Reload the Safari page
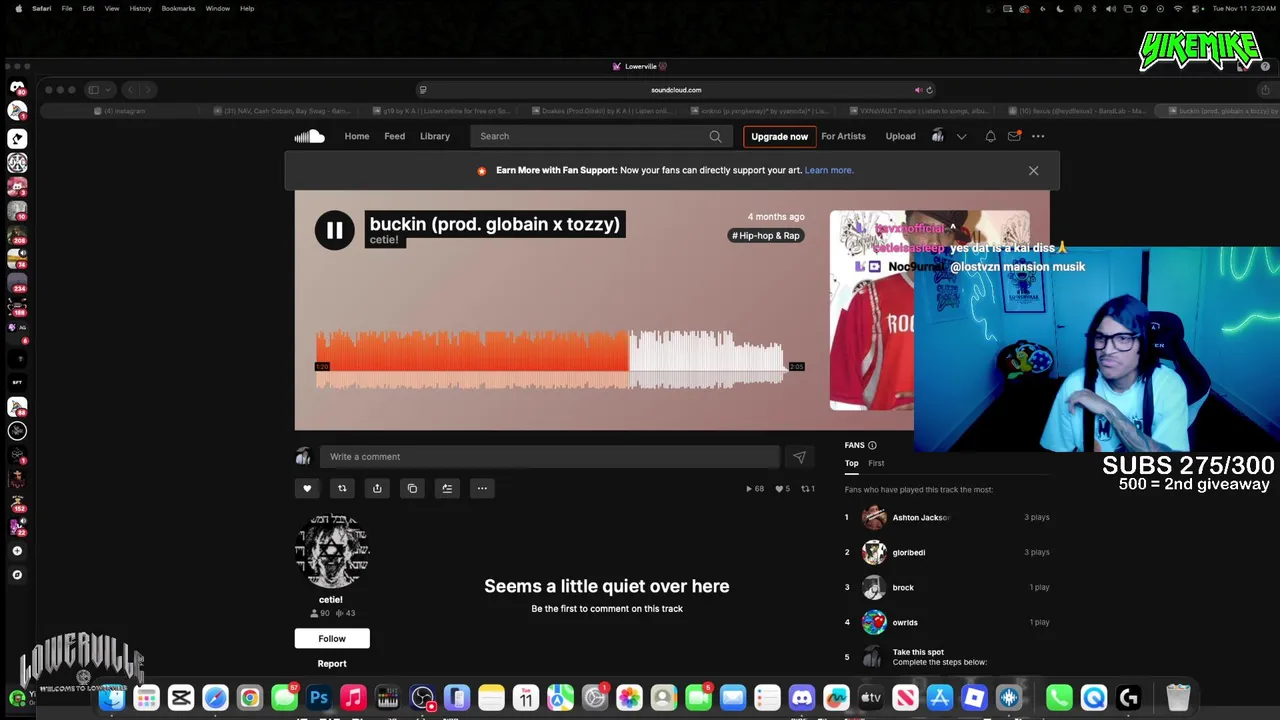The height and width of the screenshot is (720, 1280). tap(929, 90)
